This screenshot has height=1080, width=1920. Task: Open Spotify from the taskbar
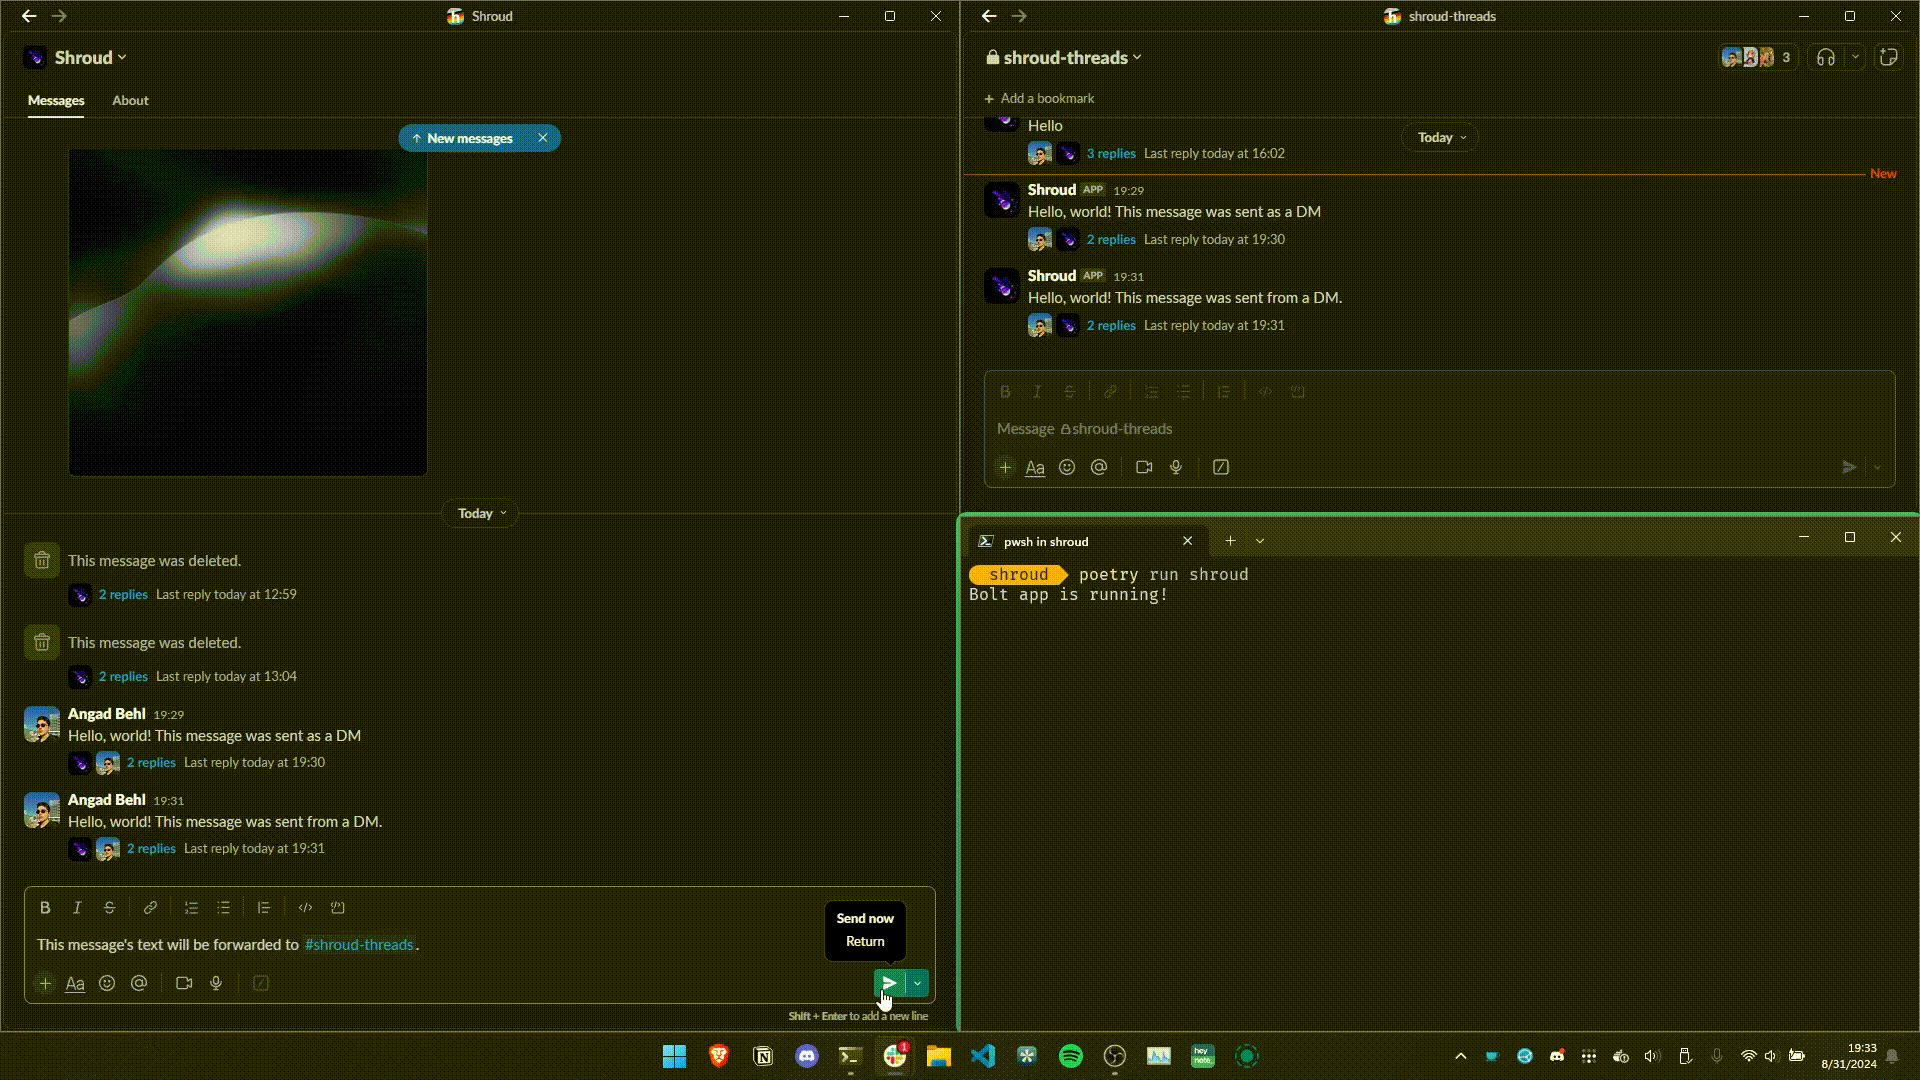1070,1056
